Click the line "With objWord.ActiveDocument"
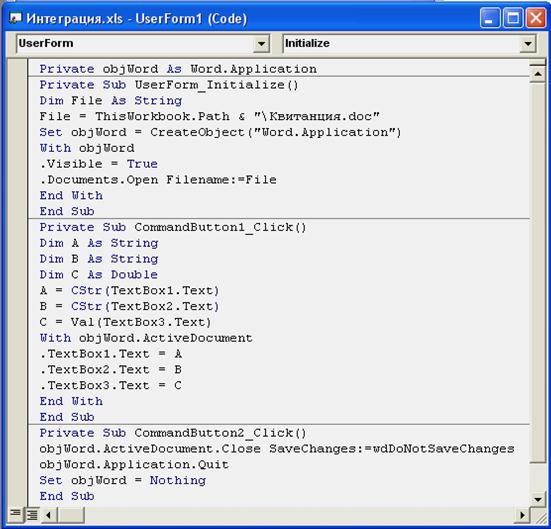Viewport: 551px width, 529px height. (146, 338)
